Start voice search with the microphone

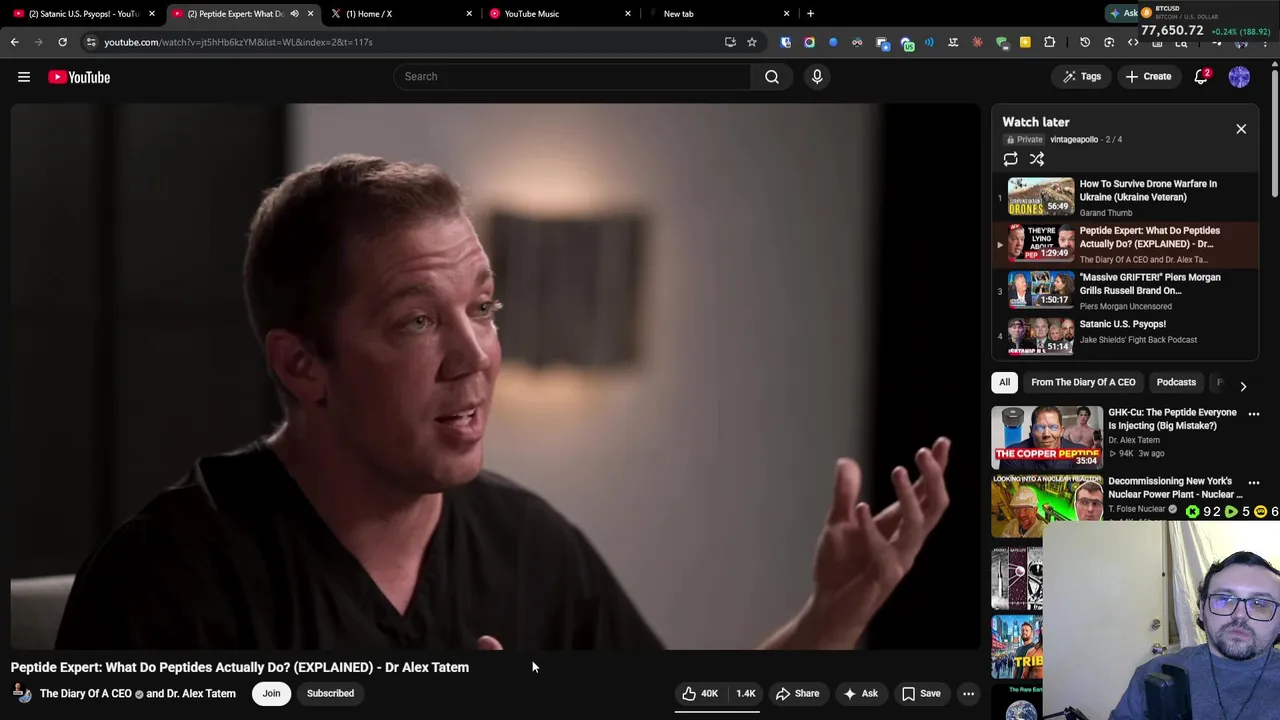817,77
